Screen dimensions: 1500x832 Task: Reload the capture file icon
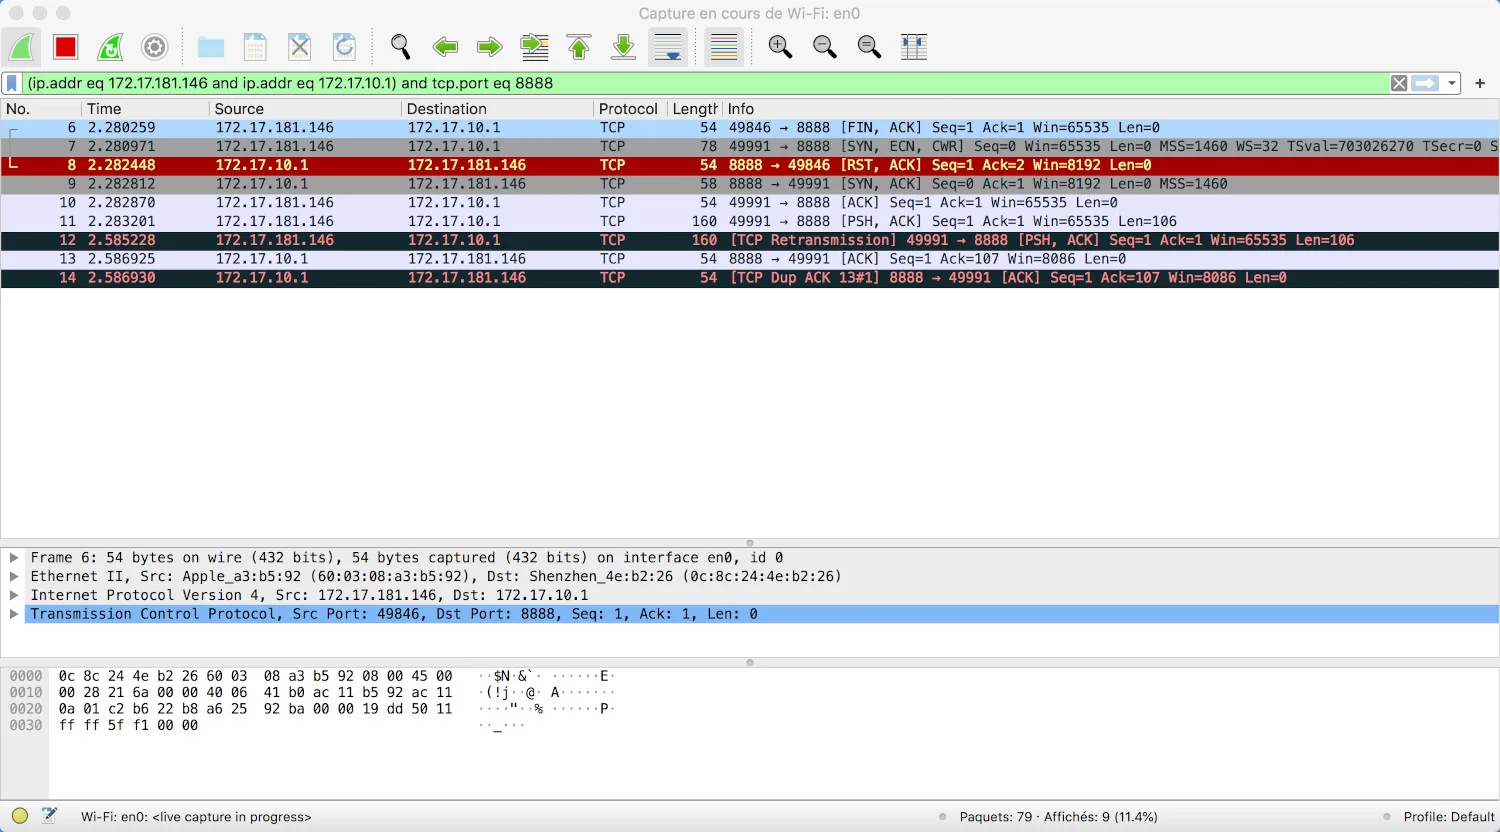(344, 47)
